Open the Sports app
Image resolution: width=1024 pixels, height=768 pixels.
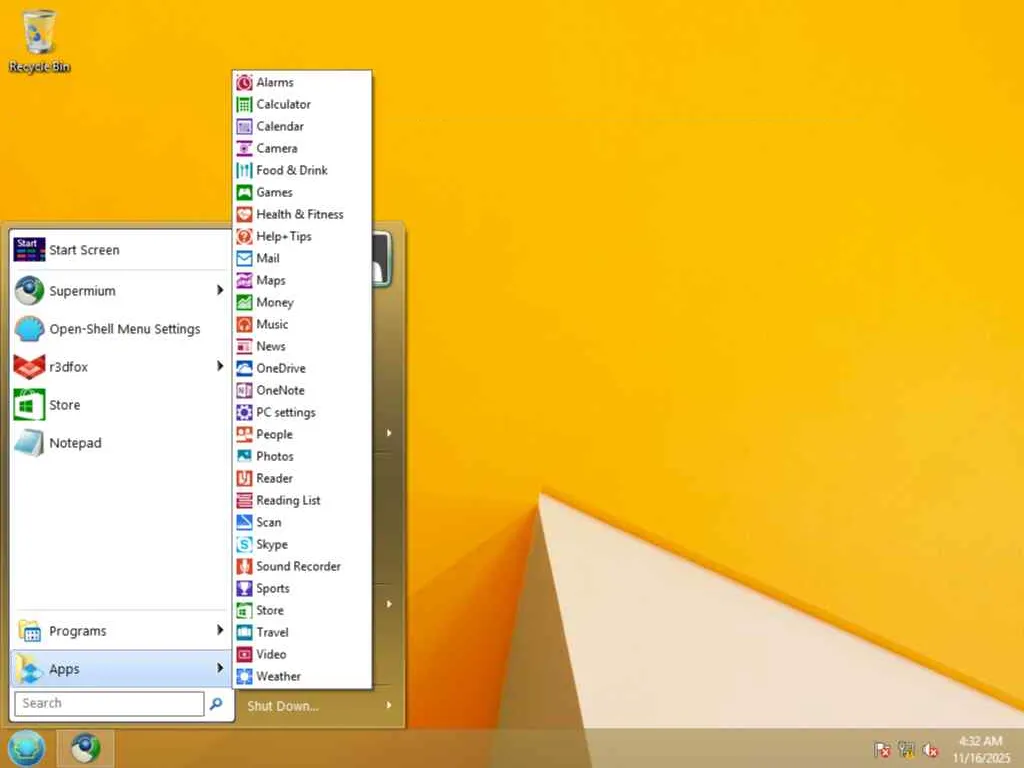click(x=302, y=588)
